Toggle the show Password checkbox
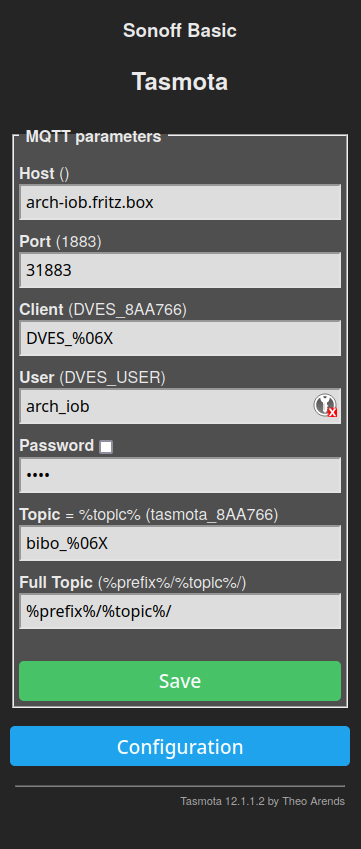Screen dimensions: 361x849 (x=106, y=447)
